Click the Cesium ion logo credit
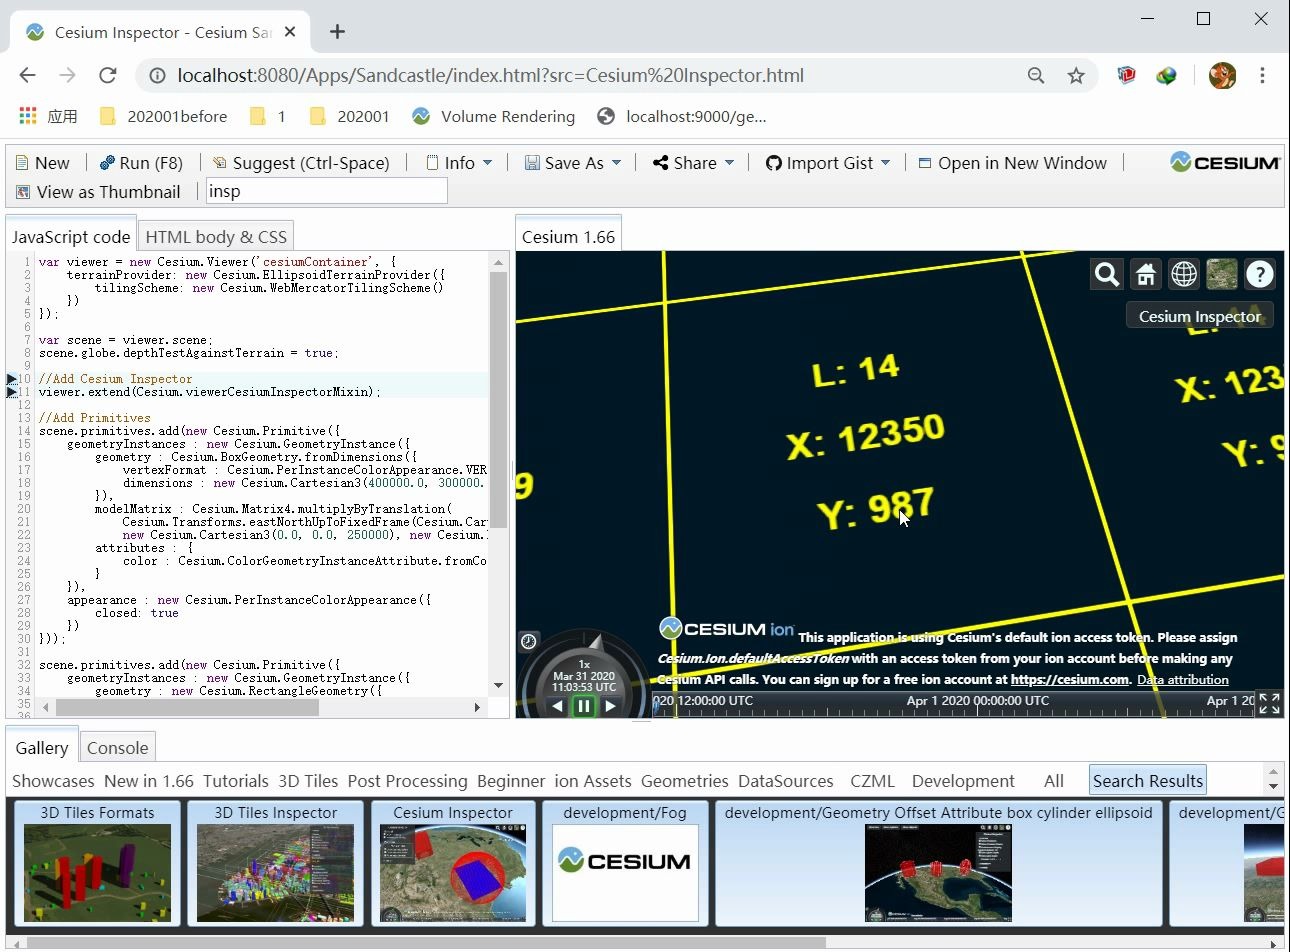Image resolution: width=1290 pixels, height=952 pixels. pos(727,629)
